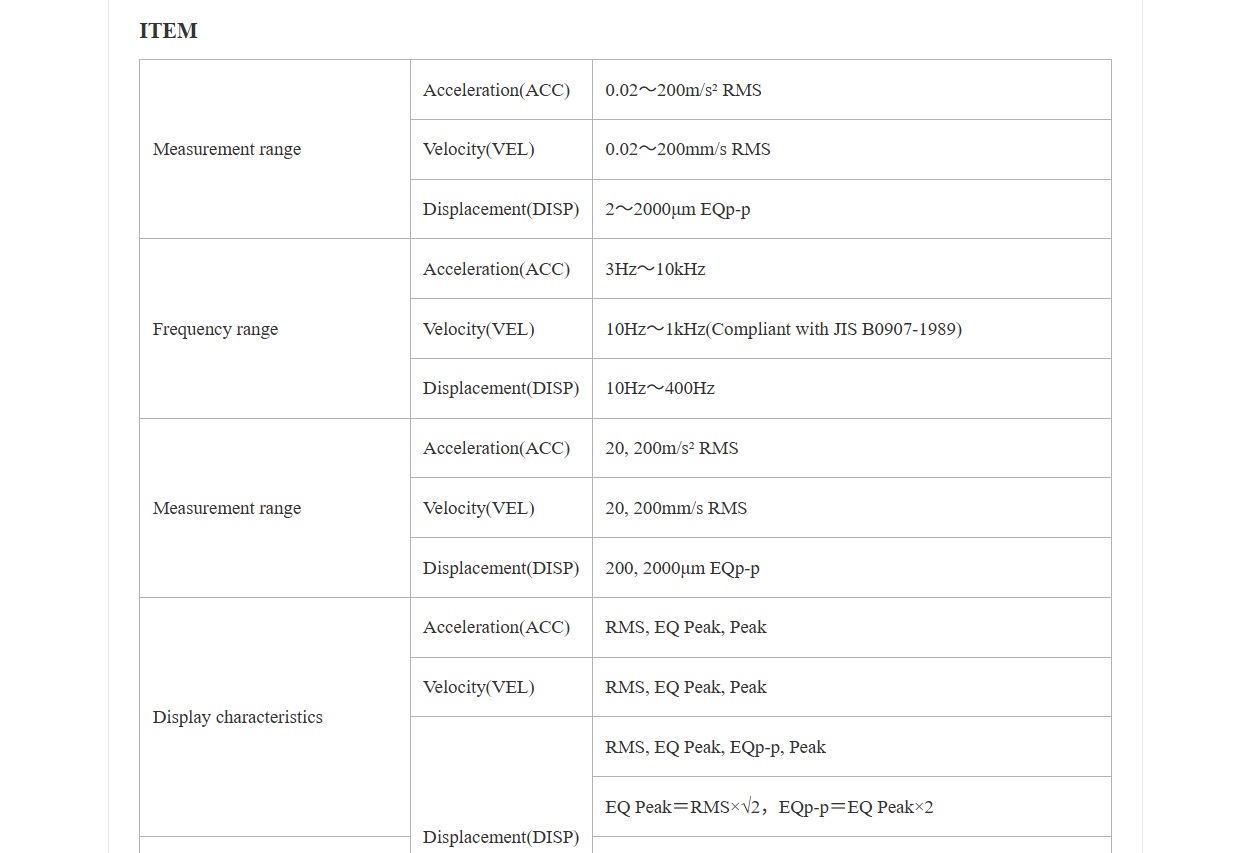This screenshot has width=1243, height=853.
Task: Click the 20, 200mm/s RMS value
Action: point(852,508)
